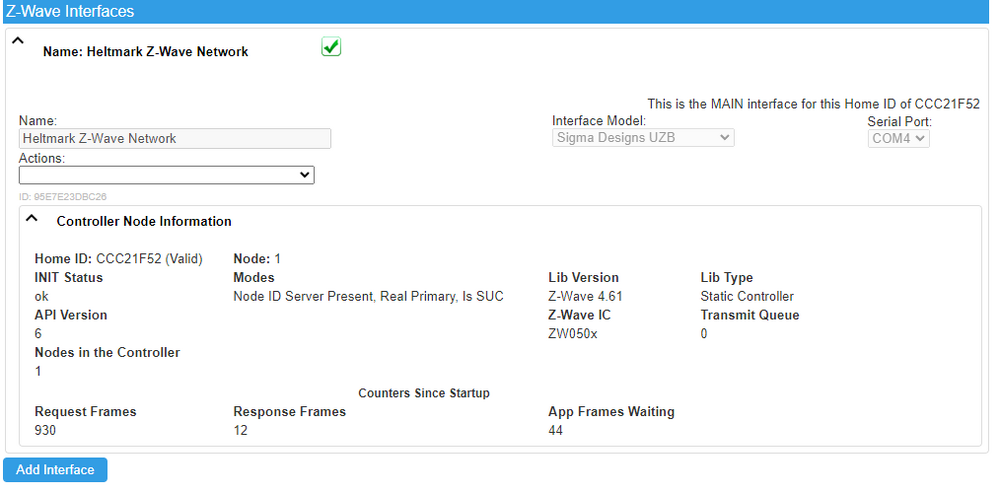The width and height of the screenshot is (1000, 494).
Task: Click the MAIN interface Home ID message
Action: pos(813,103)
